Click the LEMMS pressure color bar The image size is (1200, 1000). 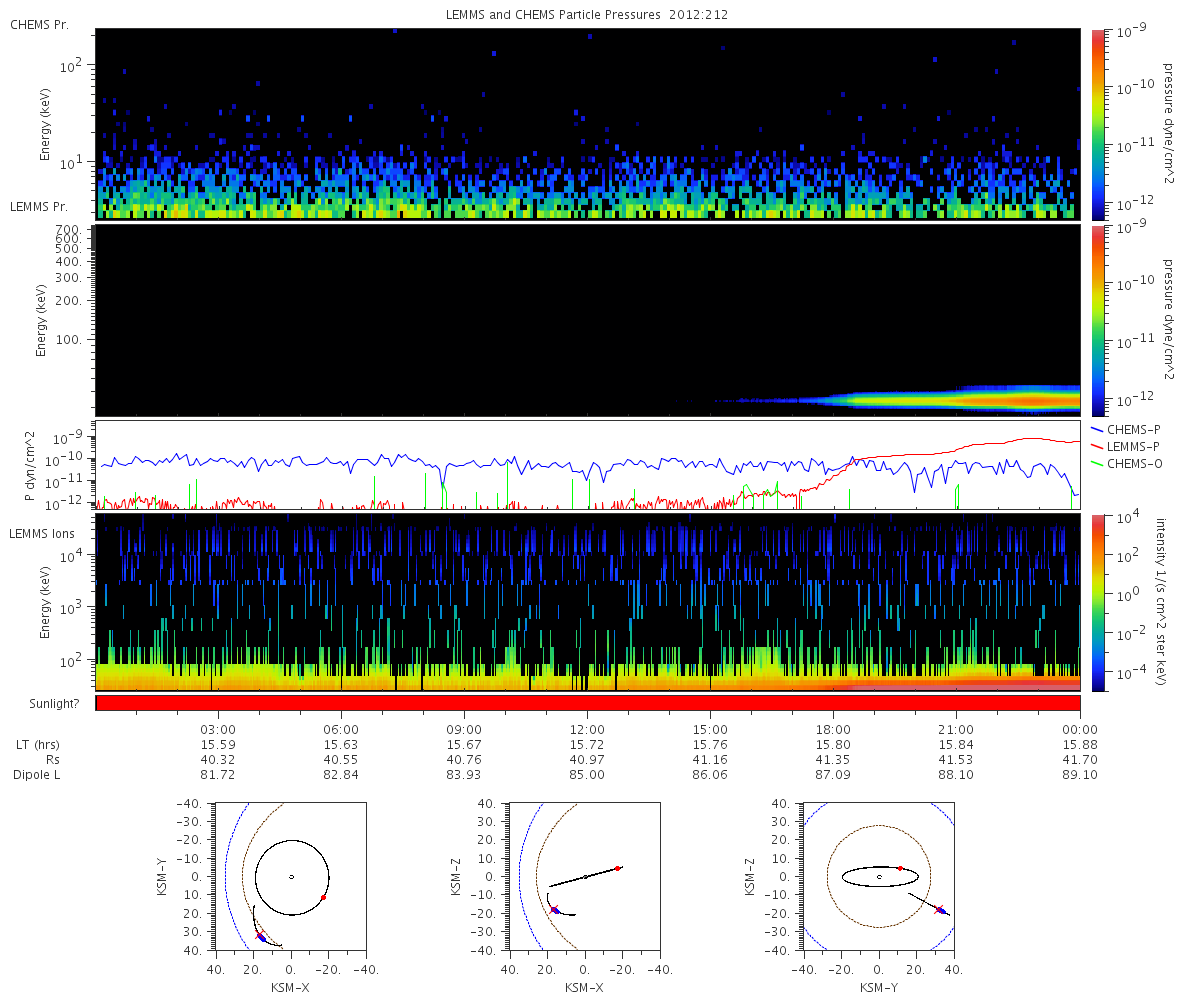(x=1099, y=320)
